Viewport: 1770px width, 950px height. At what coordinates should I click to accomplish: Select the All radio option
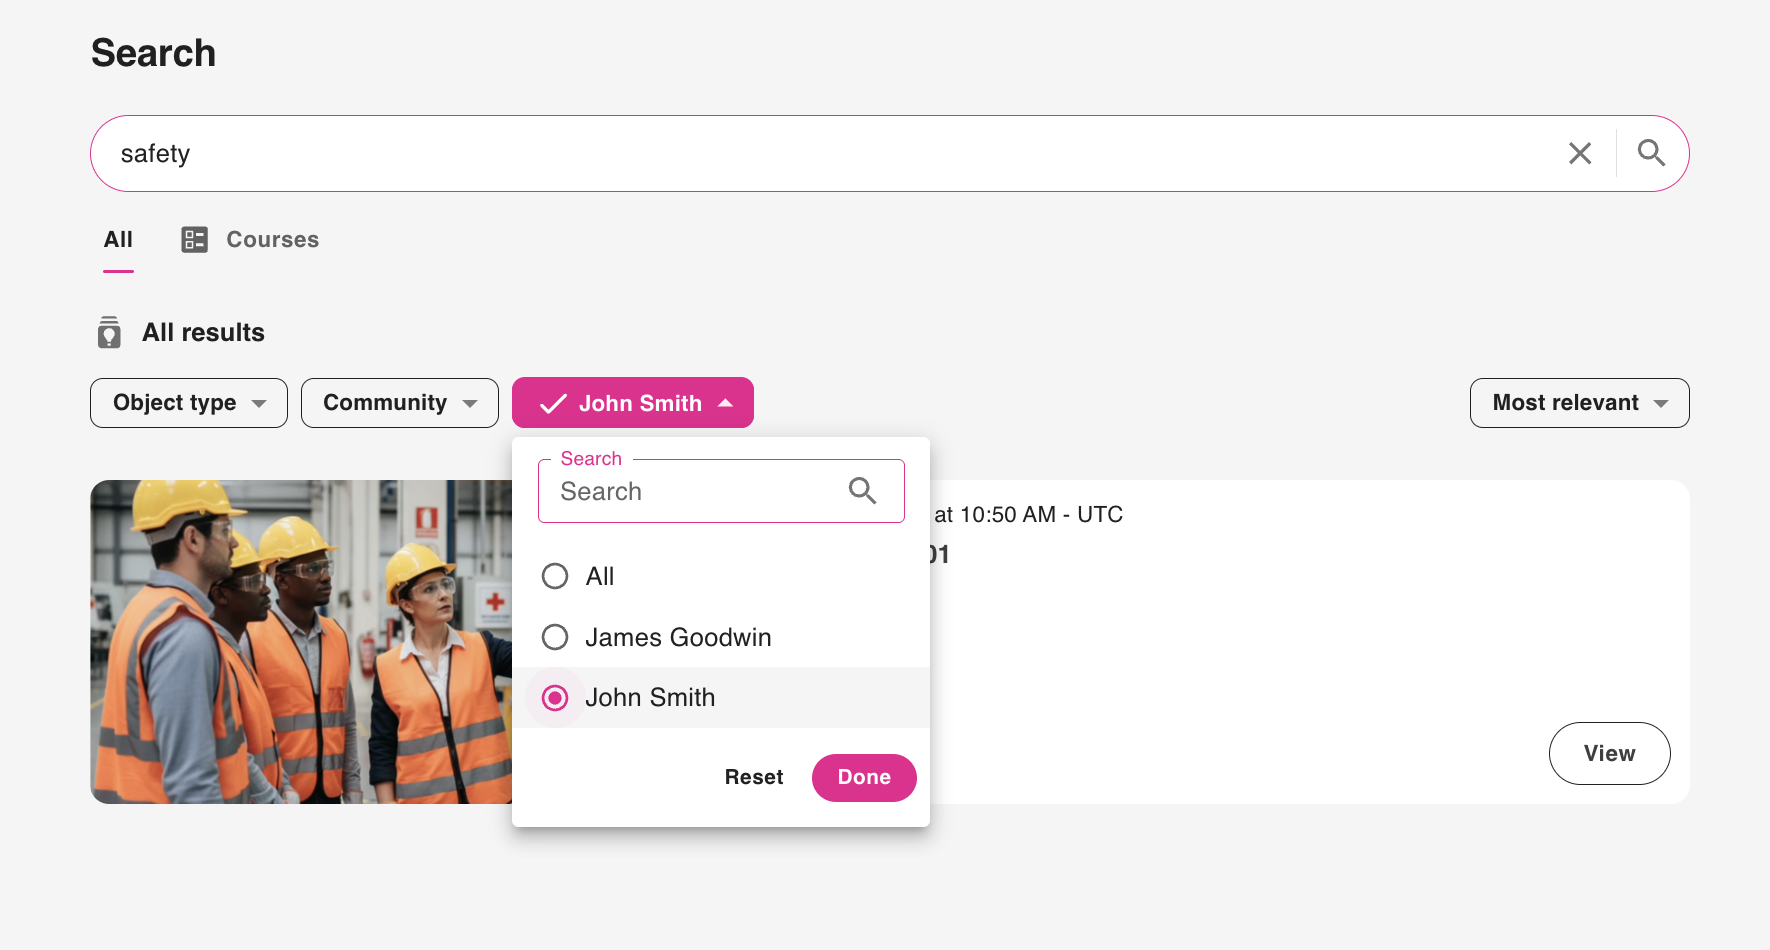coord(555,577)
